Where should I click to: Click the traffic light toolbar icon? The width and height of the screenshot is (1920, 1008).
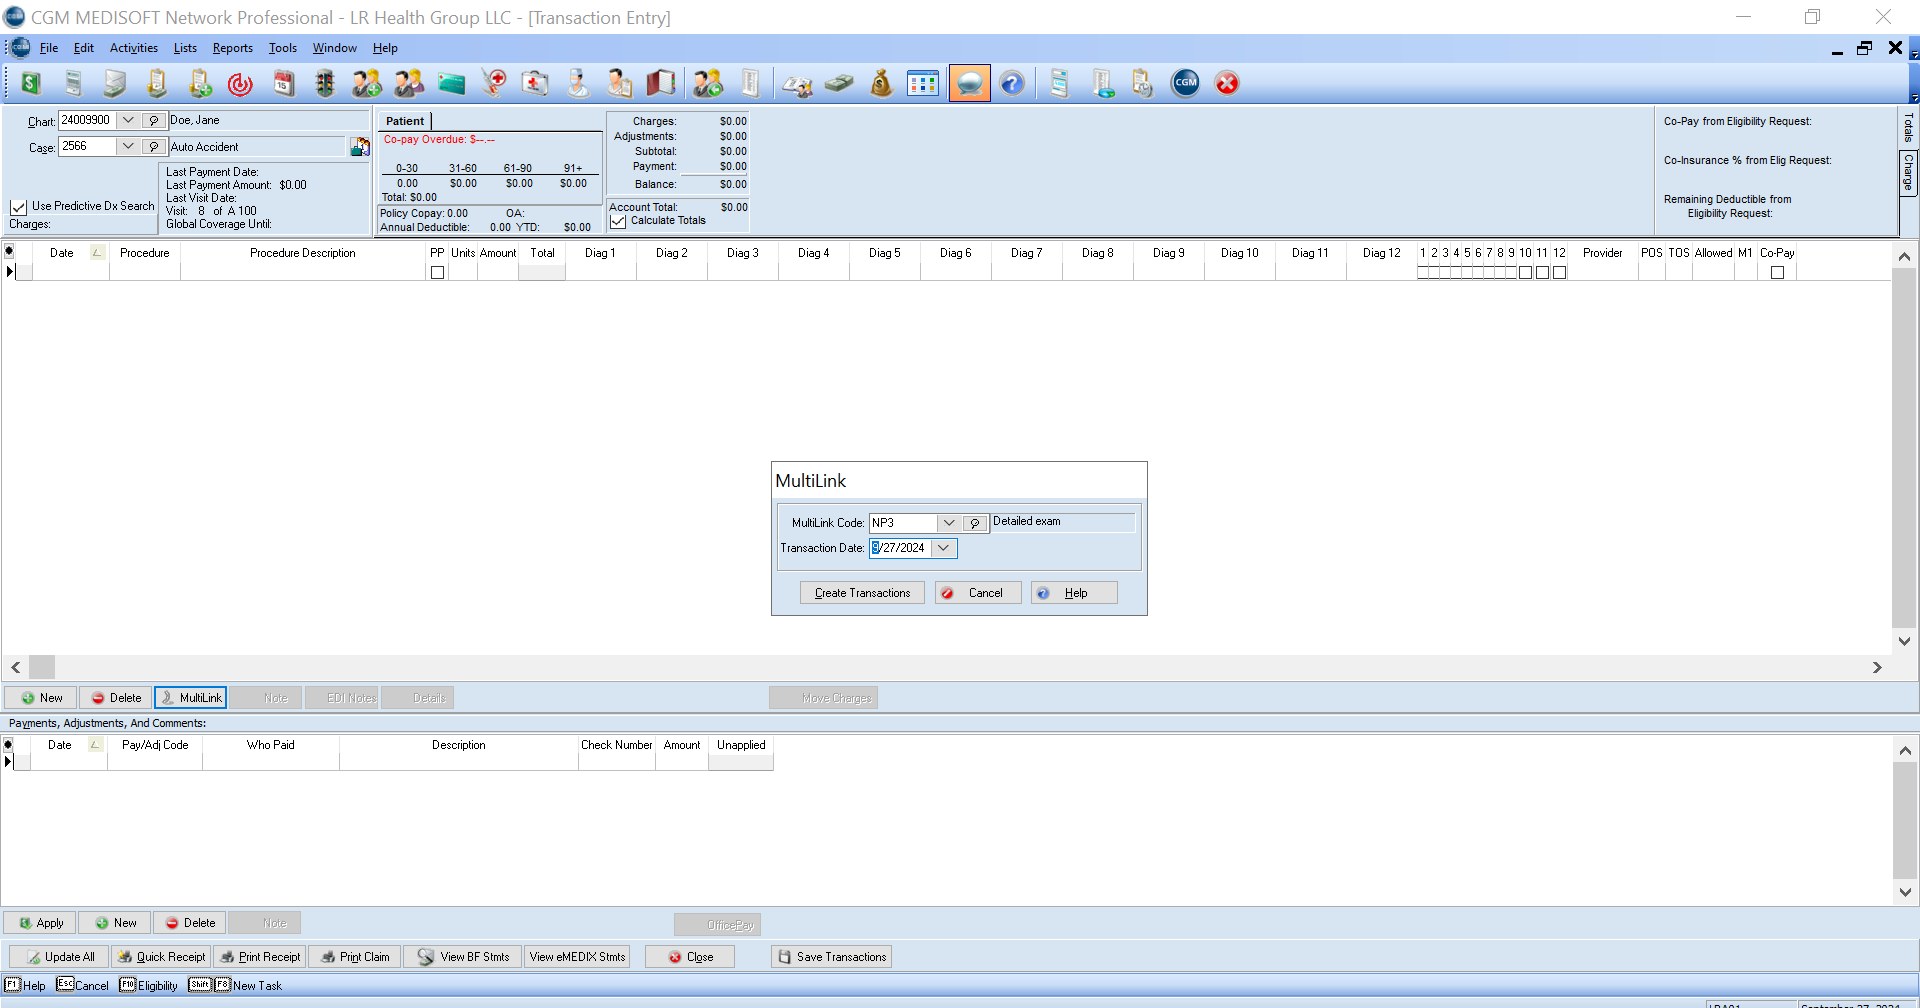(325, 84)
